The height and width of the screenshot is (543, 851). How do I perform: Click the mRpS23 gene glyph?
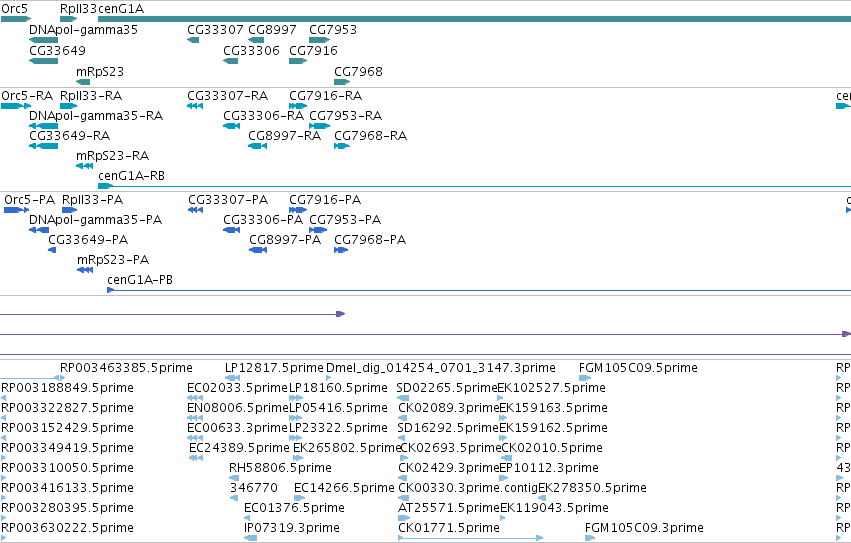(83, 82)
